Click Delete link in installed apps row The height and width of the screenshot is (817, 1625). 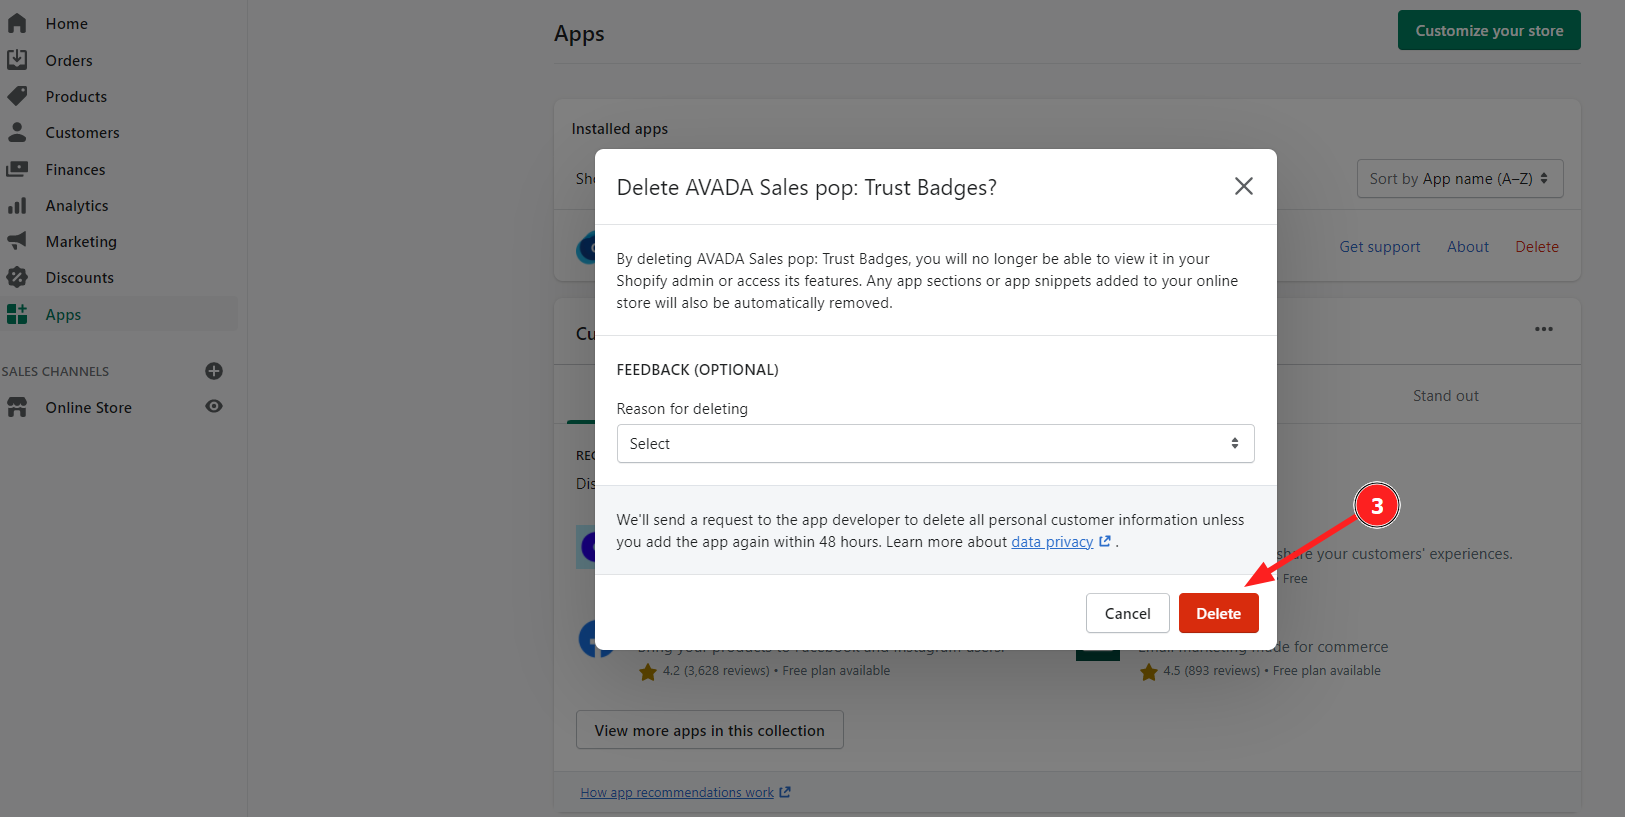(x=1536, y=246)
